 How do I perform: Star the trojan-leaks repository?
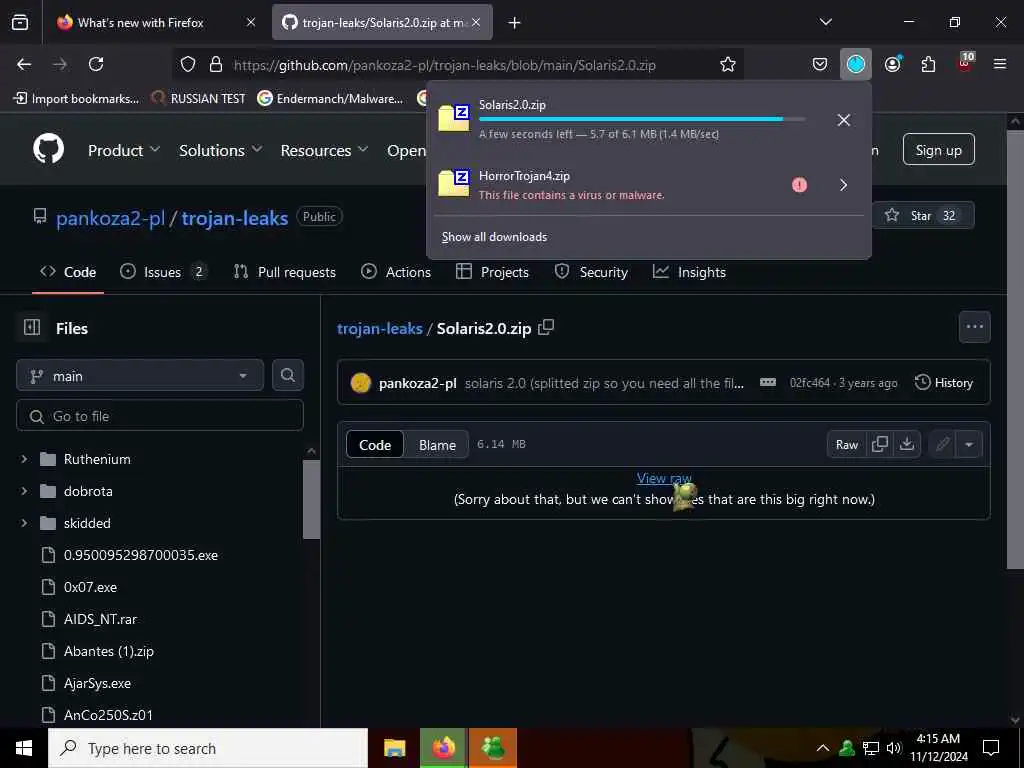(923, 216)
